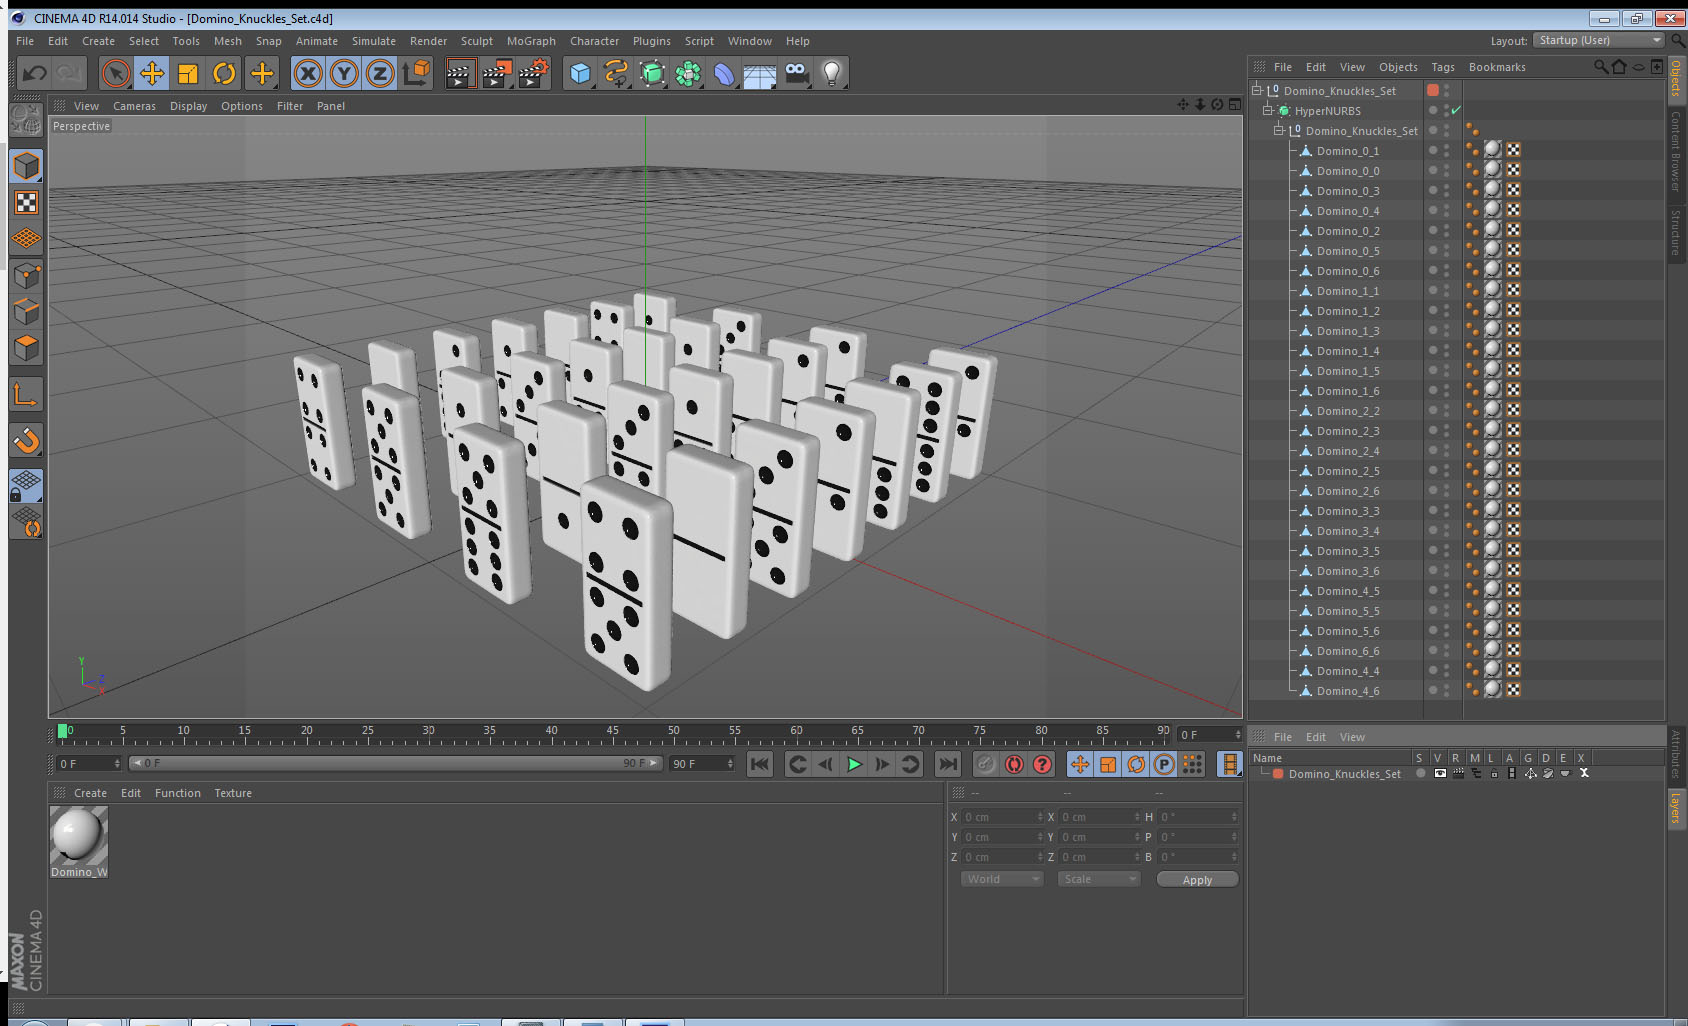Screen dimensions: 1688x1026
Task: Open the spline tools icon
Action: point(616,73)
